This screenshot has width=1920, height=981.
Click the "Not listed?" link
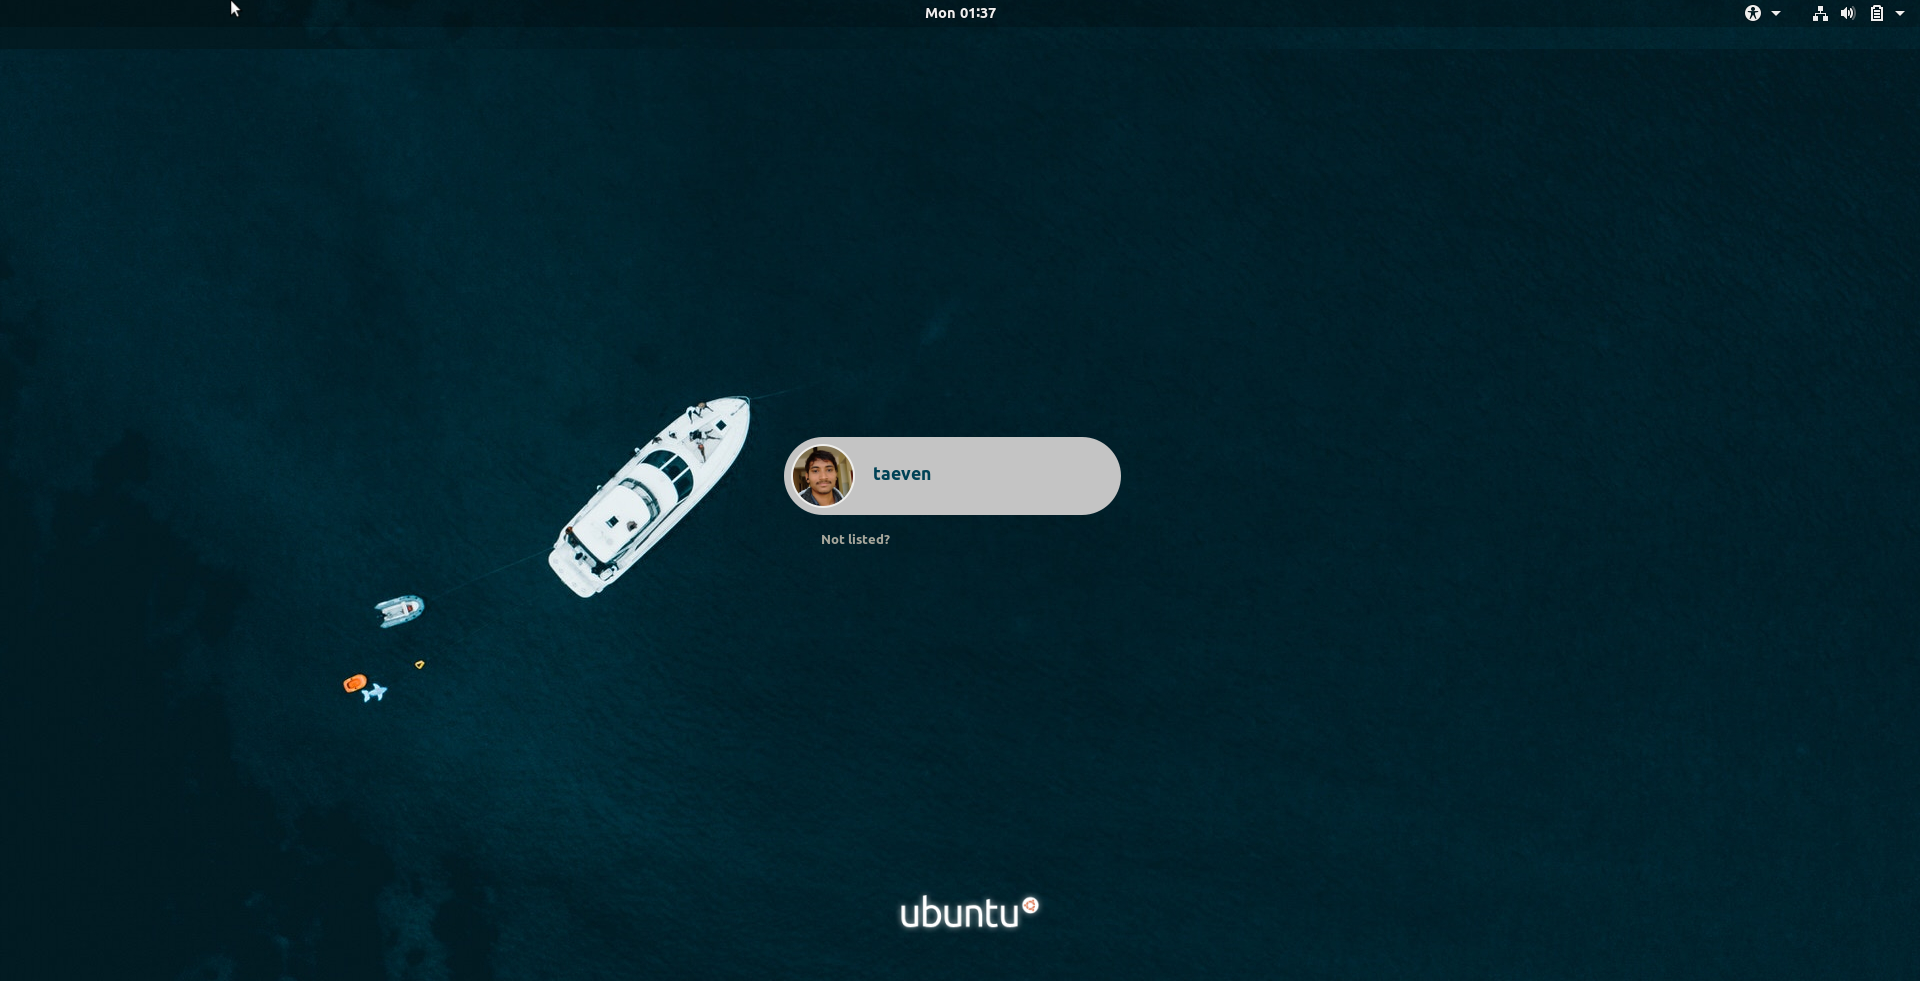(855, 539)
